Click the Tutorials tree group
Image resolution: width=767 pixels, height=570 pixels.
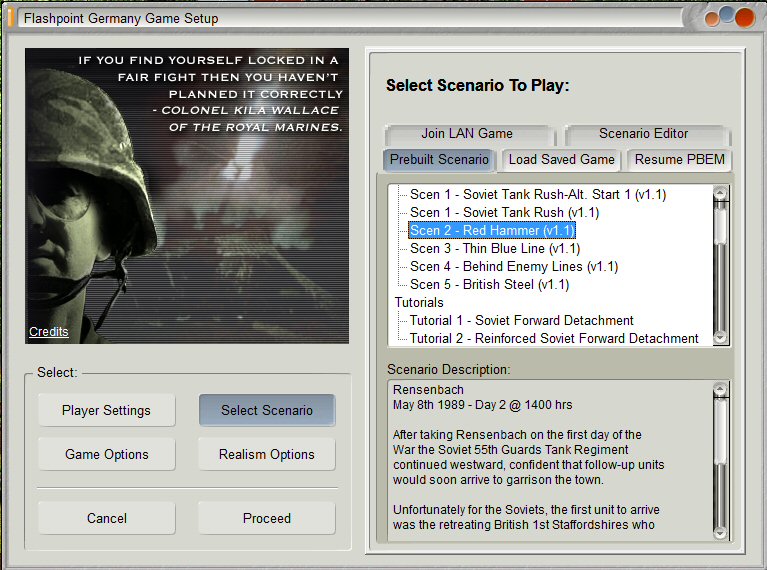pos(419,302)
